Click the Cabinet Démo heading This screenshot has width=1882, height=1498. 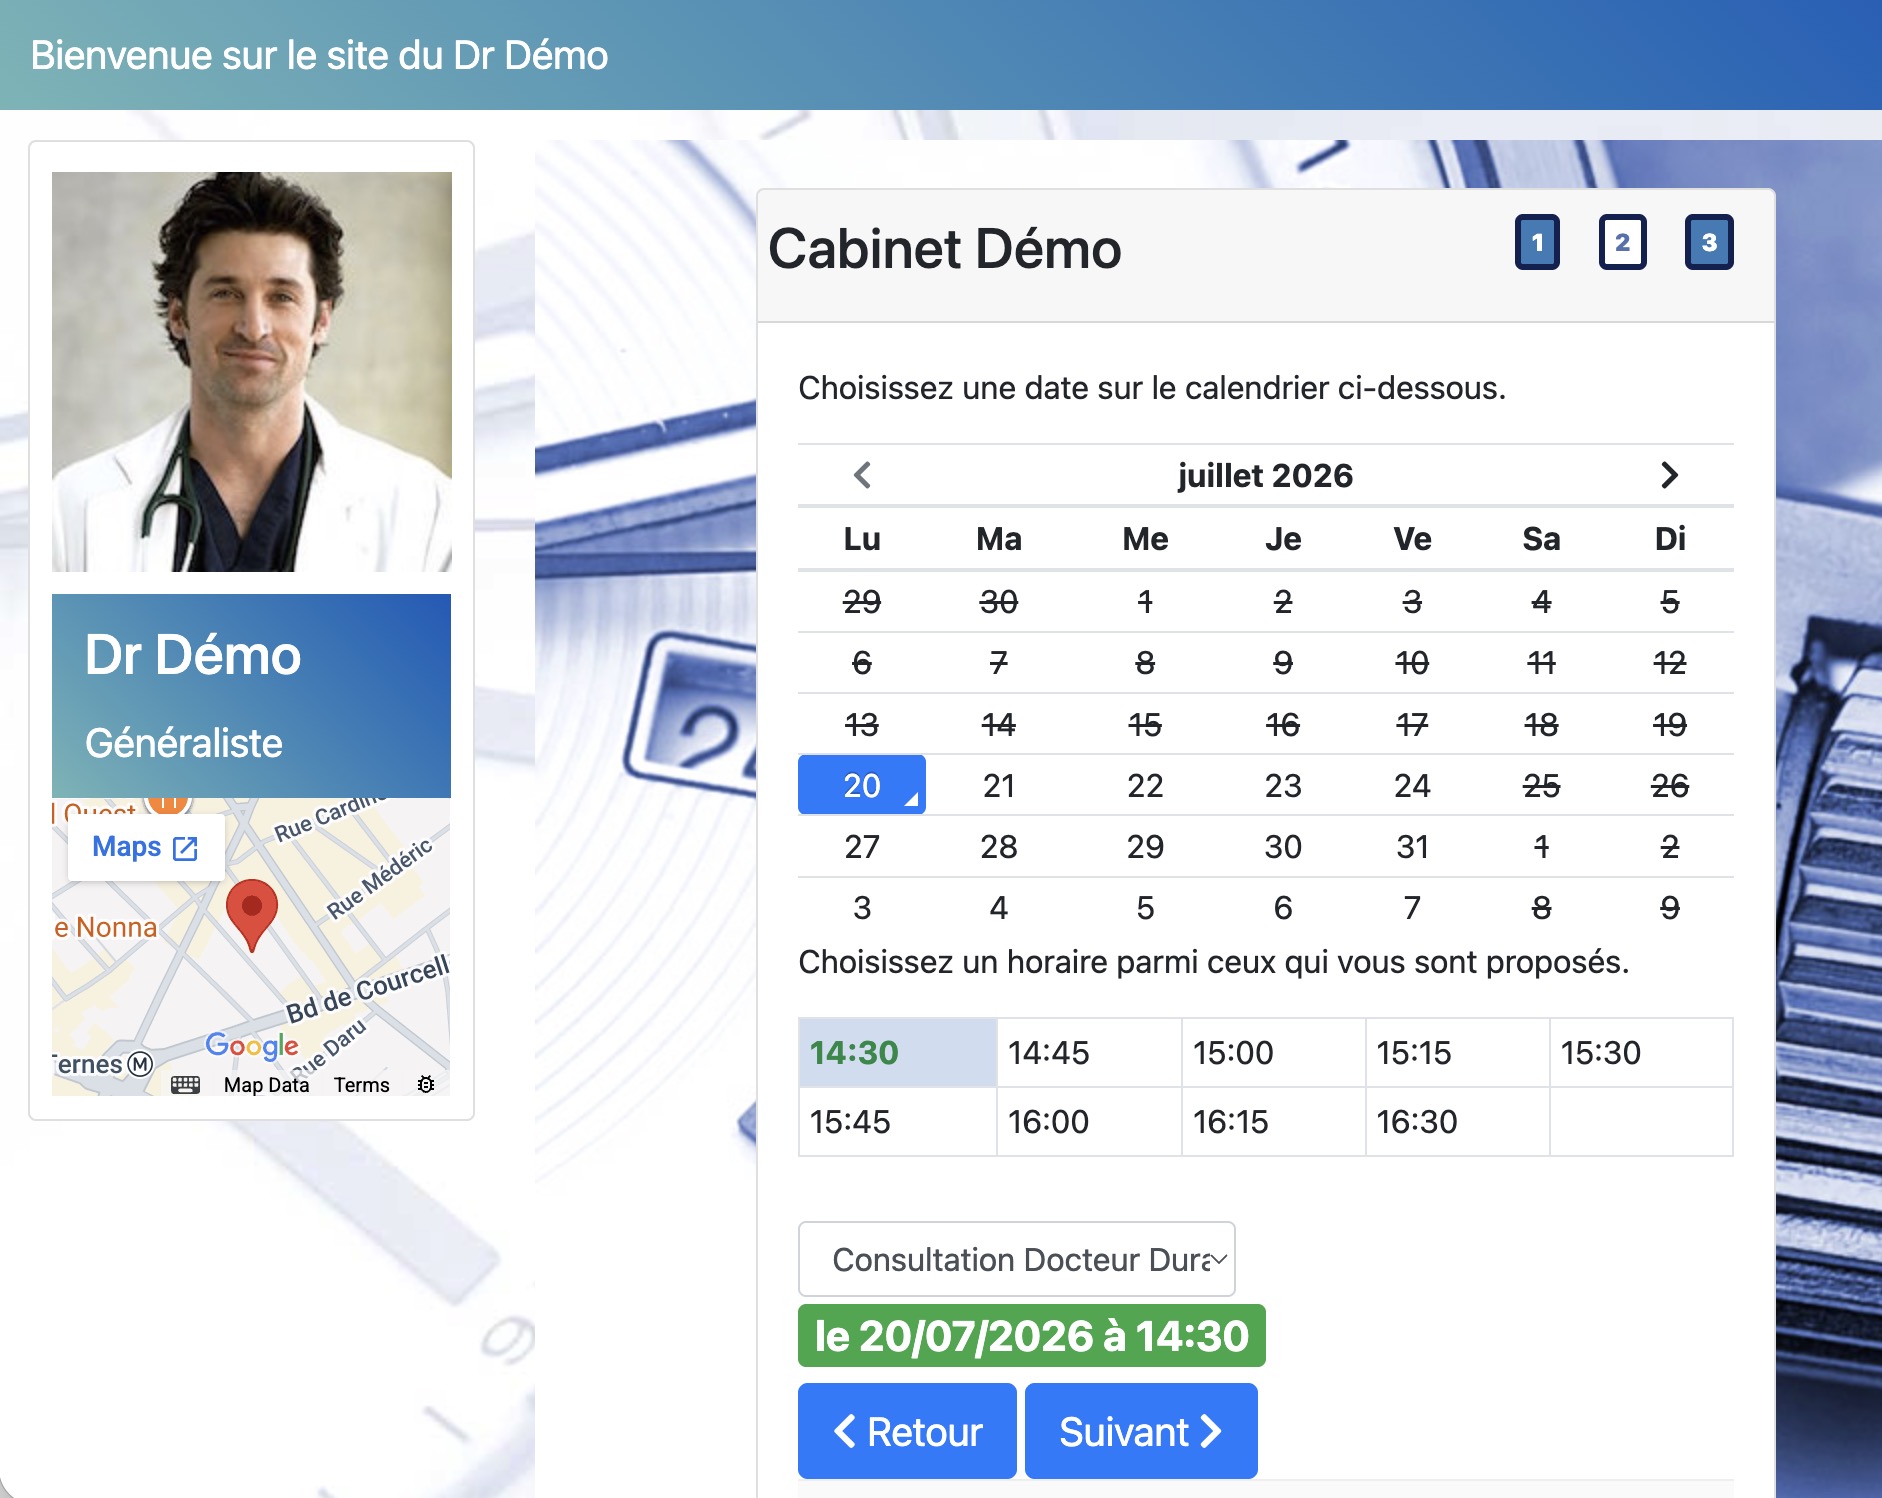point(945,248)
